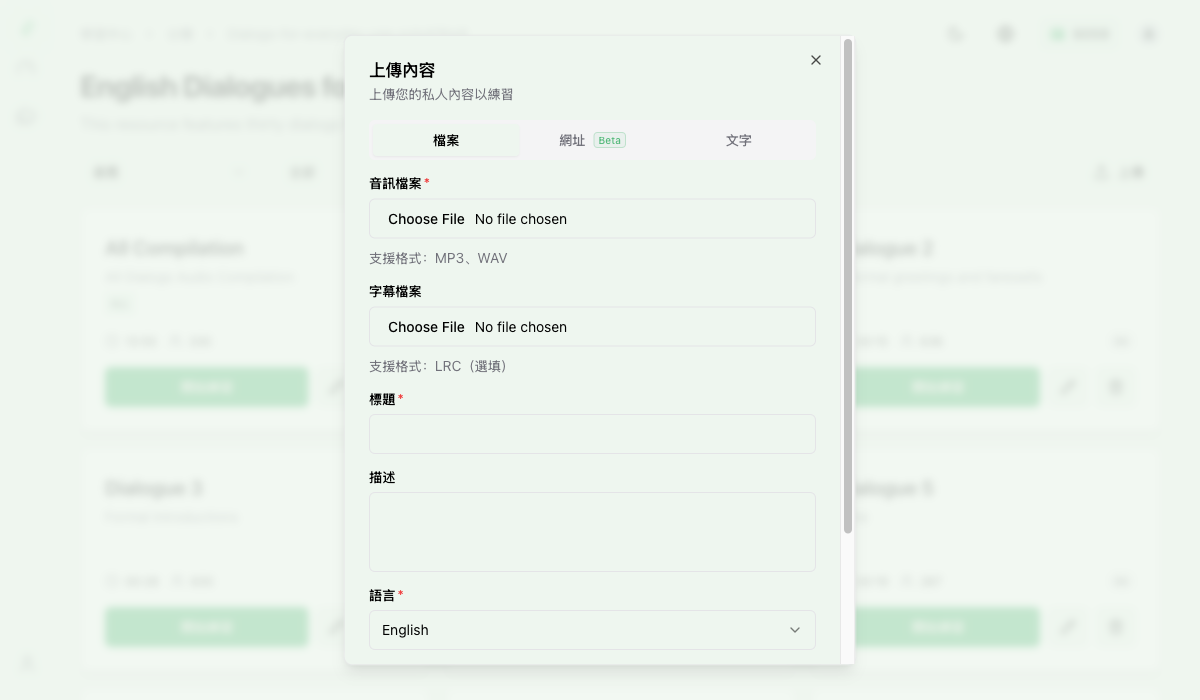Choose a subtitle file for 字幕檔案
1200x700 pixels.
(x=427, y=326)
